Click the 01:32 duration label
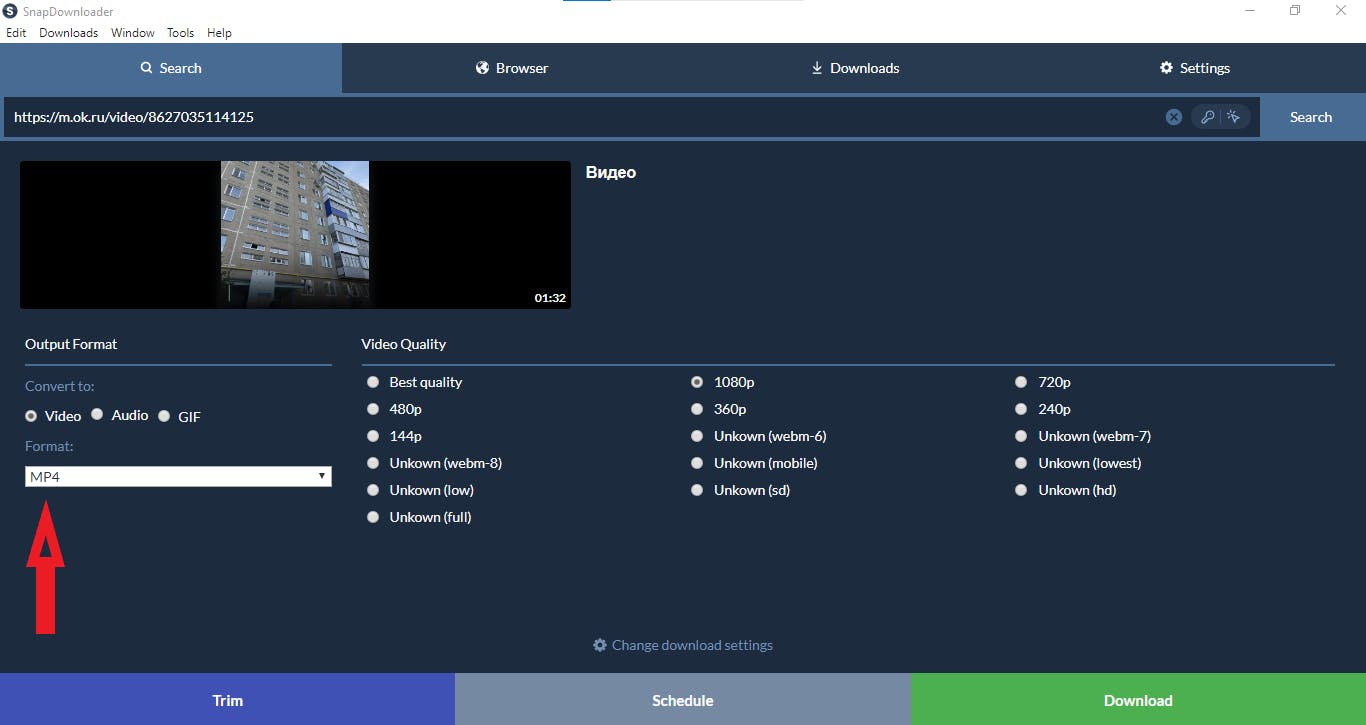 [550, 298]
